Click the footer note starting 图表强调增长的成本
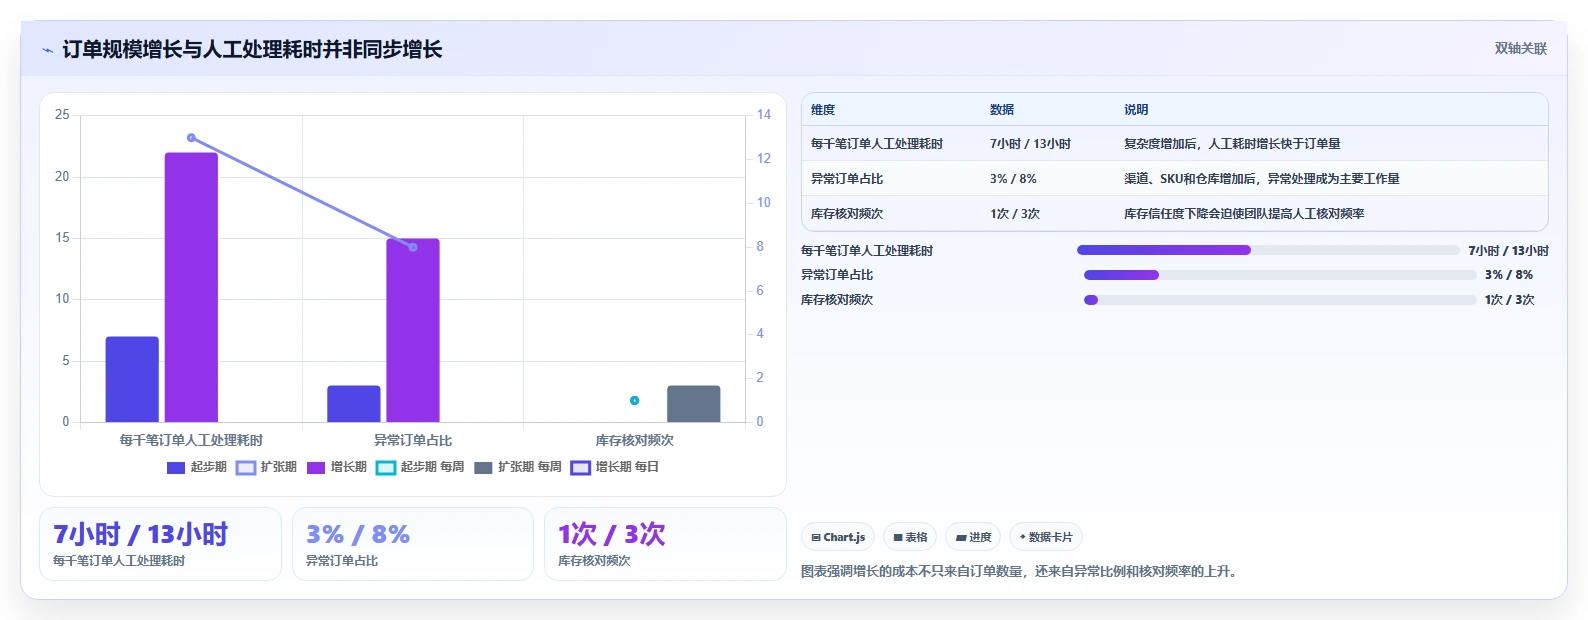Screen dimensions: 1588x620 click(1019, 572)
